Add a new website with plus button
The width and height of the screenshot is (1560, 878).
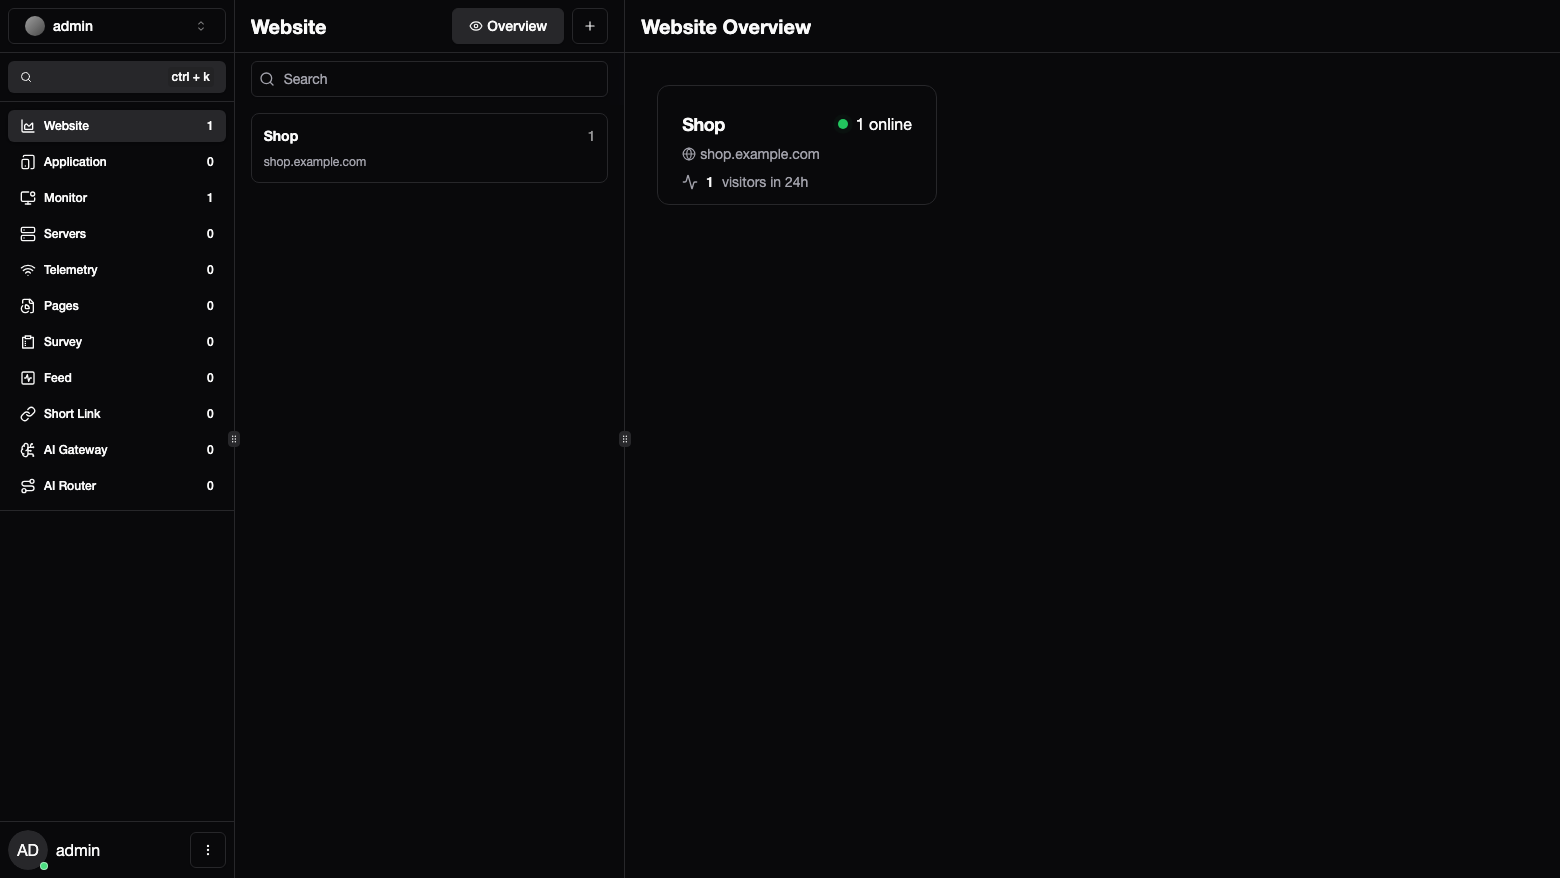tap(590, 26)
